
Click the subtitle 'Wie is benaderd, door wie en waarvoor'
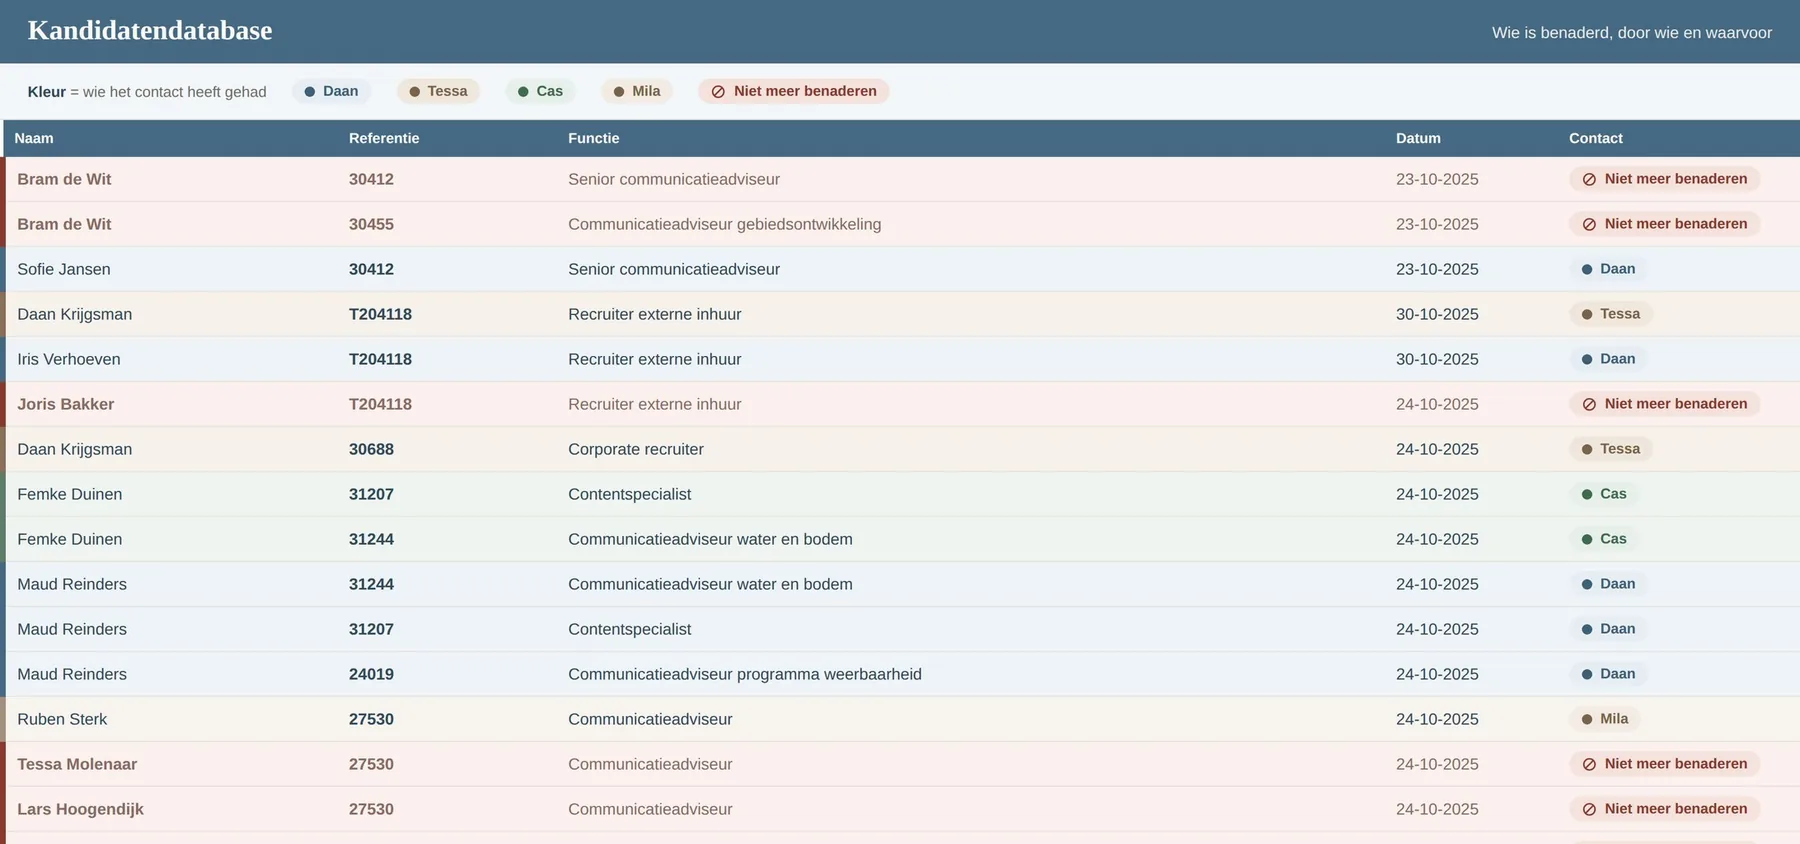click(x=1632, y=33)
